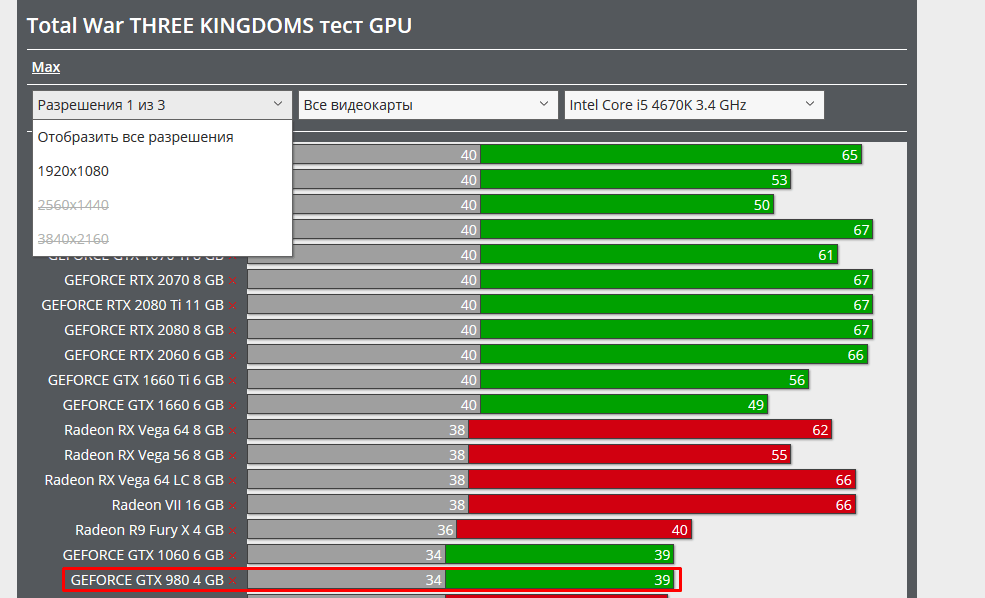Toggle the struck-through 2560x1440 option

pyautogui.click(x=162, y=205)
